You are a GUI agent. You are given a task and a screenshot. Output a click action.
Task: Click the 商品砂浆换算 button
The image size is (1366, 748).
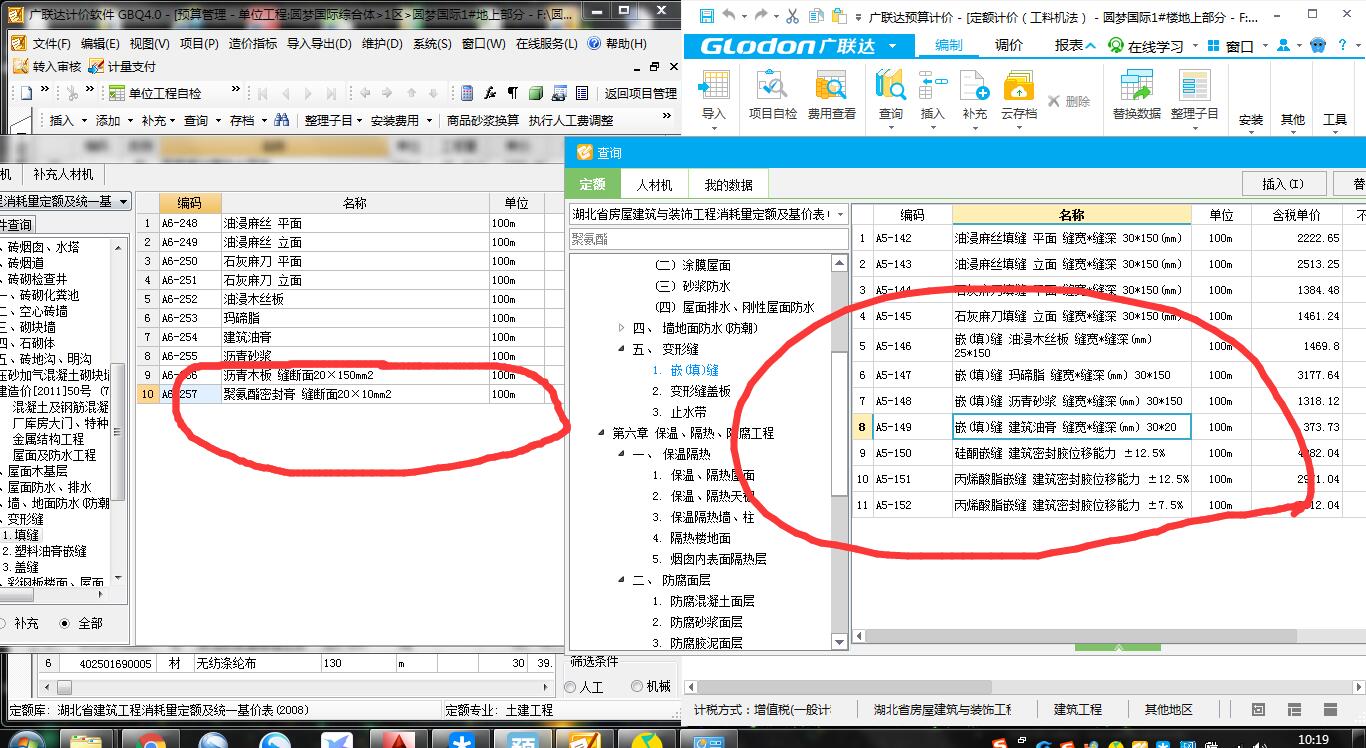tap(482, 120)
